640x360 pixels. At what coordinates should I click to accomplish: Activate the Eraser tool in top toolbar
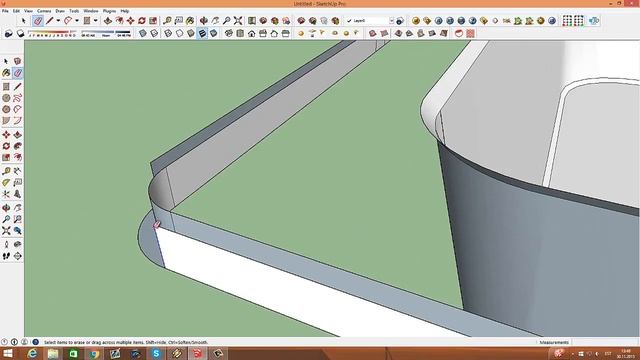point(38,20)
